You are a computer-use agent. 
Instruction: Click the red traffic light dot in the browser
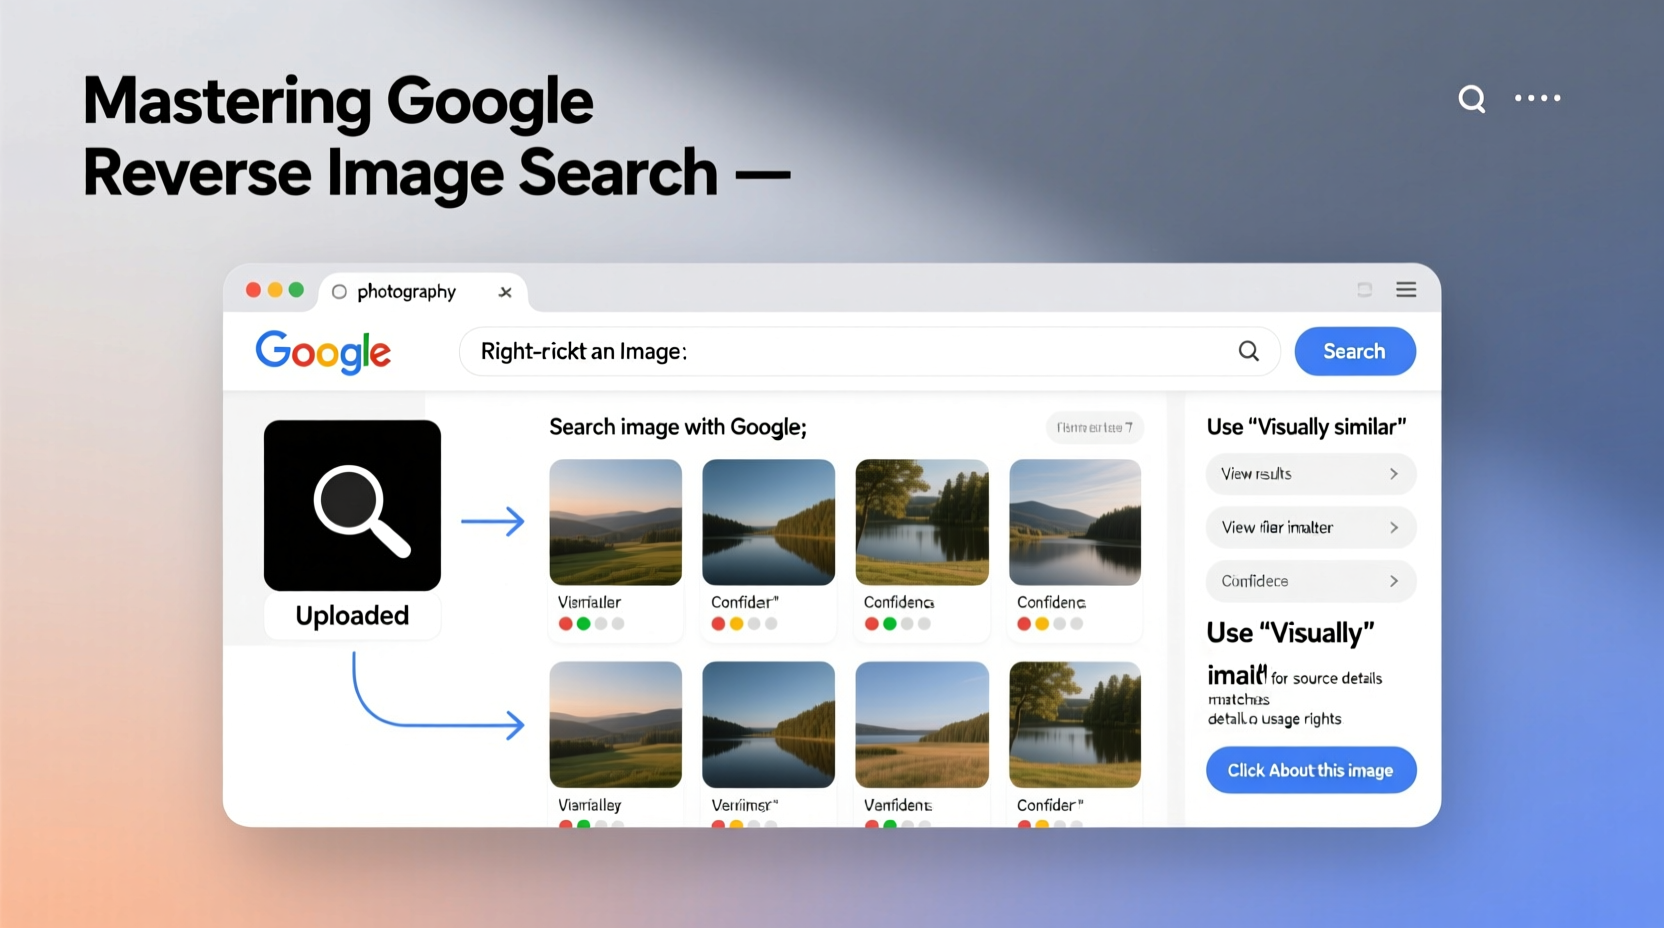(x=252, y=289)
